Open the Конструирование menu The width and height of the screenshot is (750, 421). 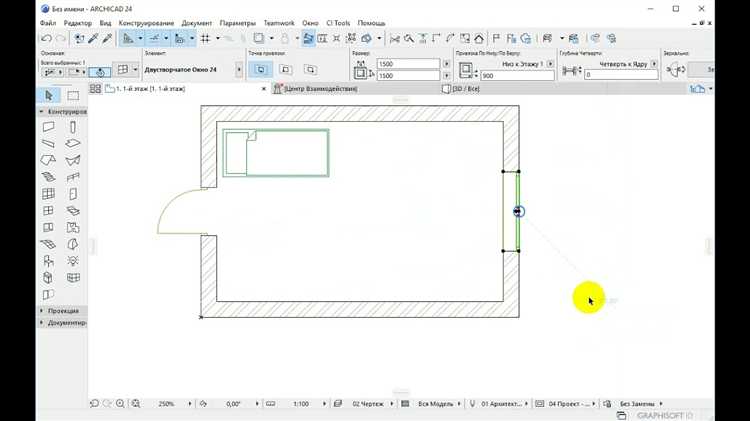pyautogui.click(x=146, y=23)
